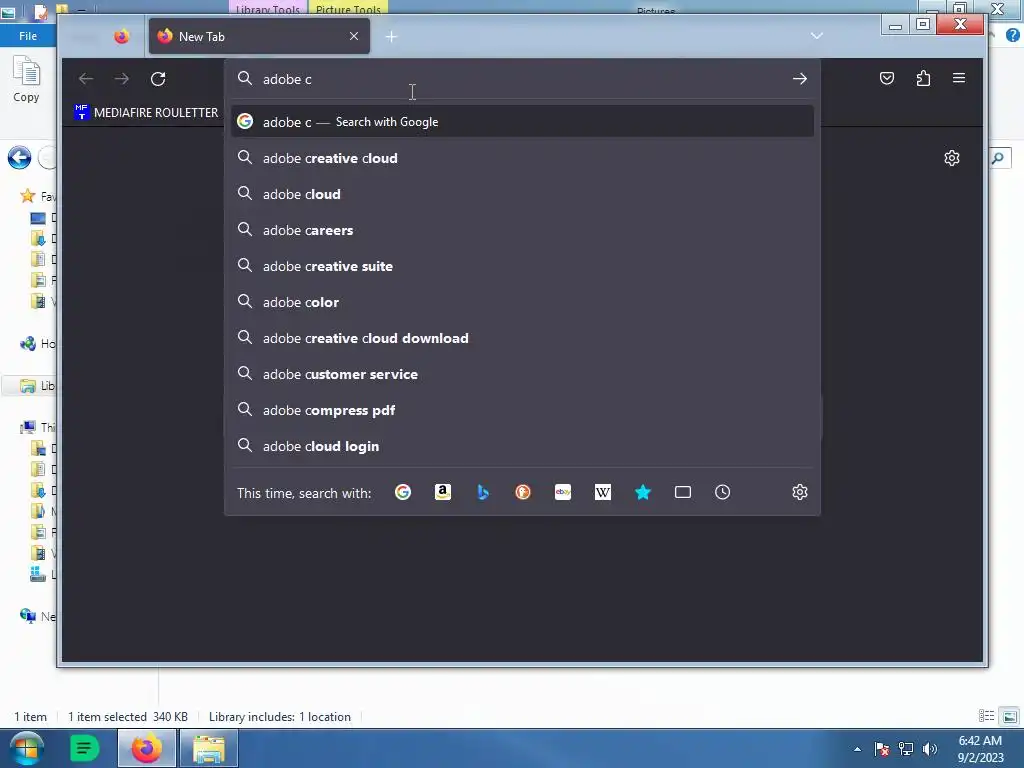Open the volume speaker tray icon
Image resolution: width=1024 pixels, height=768 pixels.
point(930,749)
